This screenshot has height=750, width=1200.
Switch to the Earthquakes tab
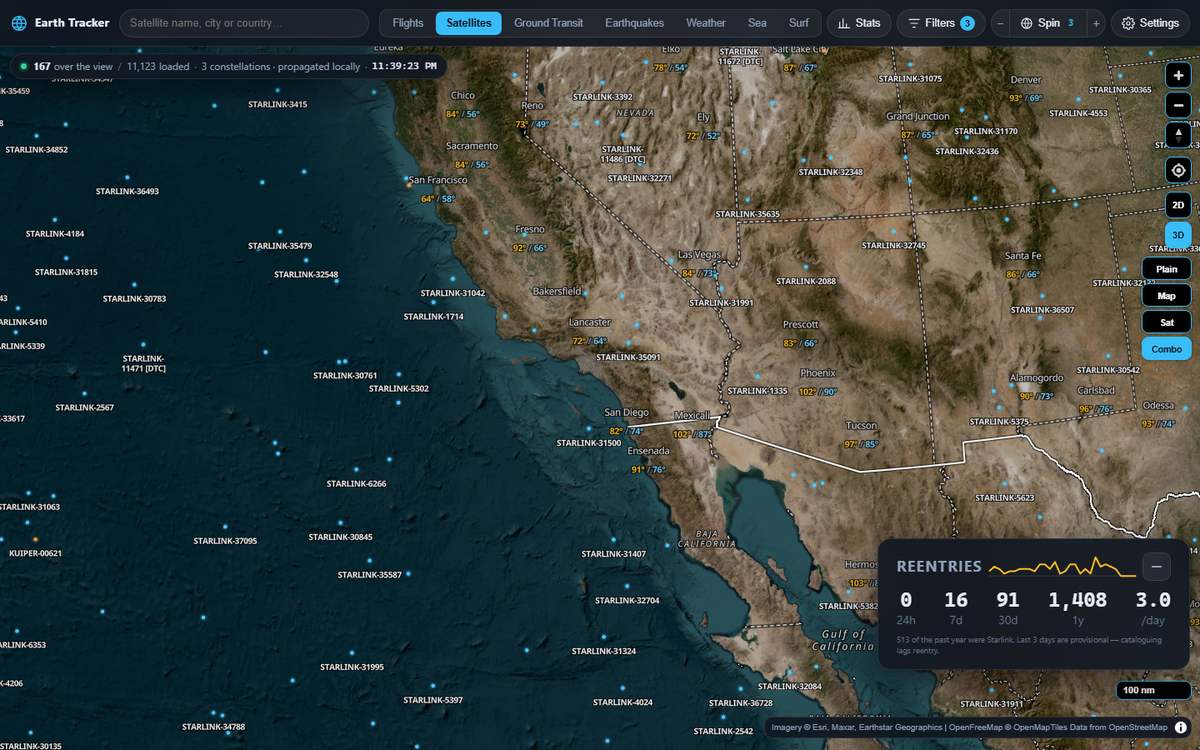click(x=634, y=23)
